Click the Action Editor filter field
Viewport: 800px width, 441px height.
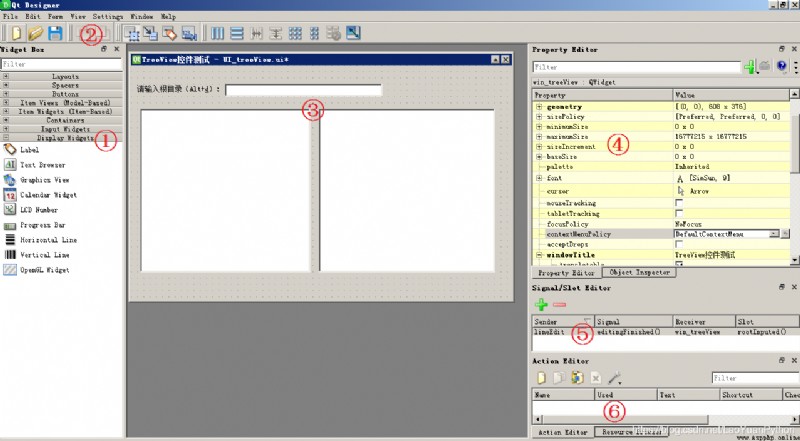click(756, 378)
